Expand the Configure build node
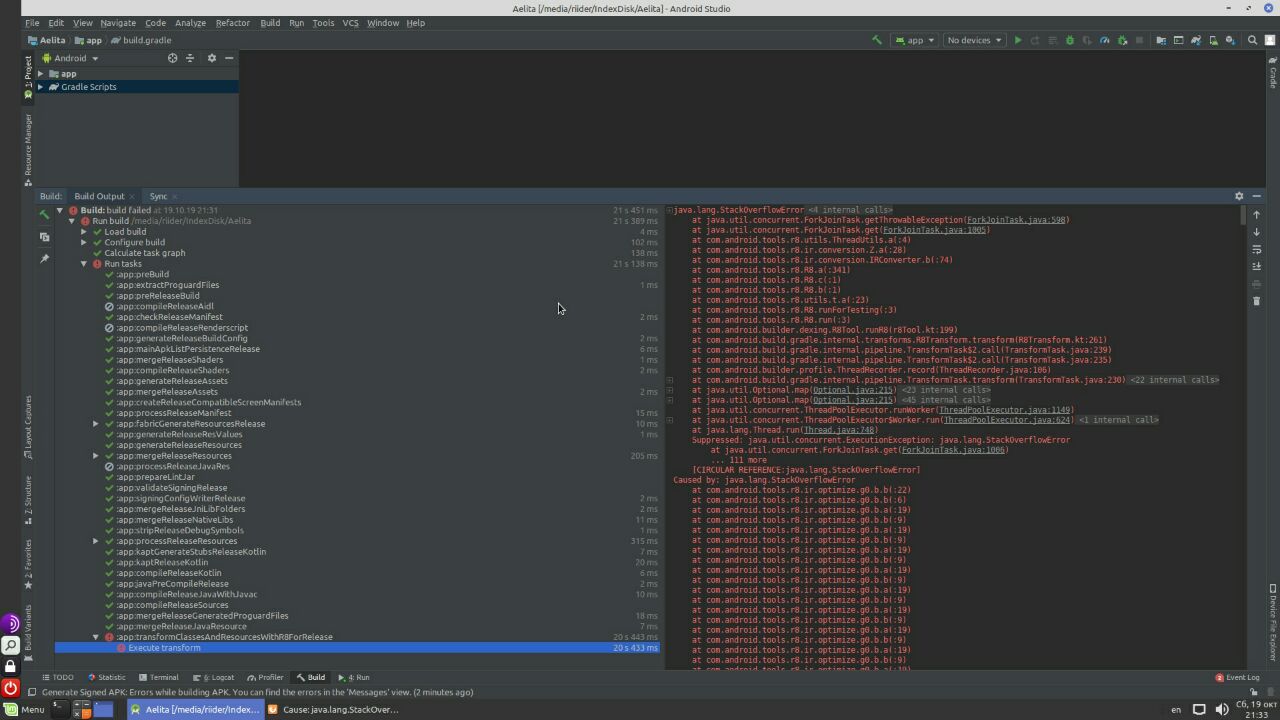The image size is (1280, 720). point(84,242)
